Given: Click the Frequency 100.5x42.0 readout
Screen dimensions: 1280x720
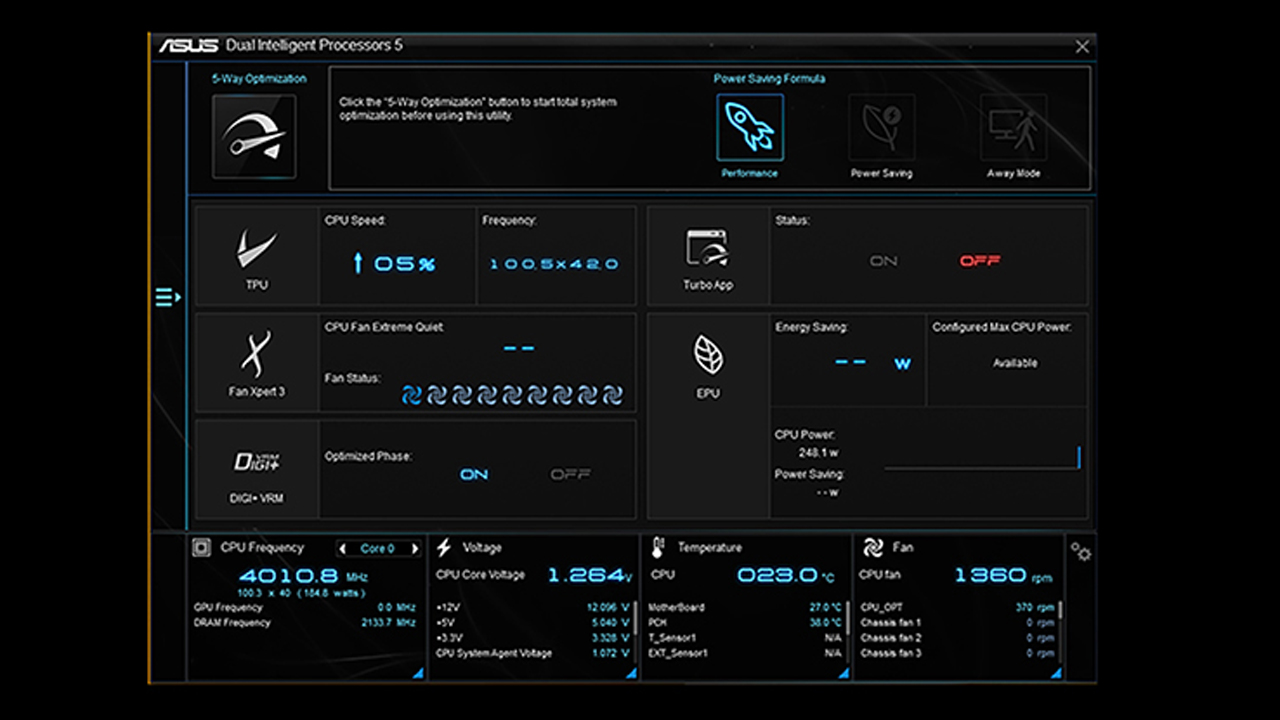Looking at the screenshot, I should 554,264.
